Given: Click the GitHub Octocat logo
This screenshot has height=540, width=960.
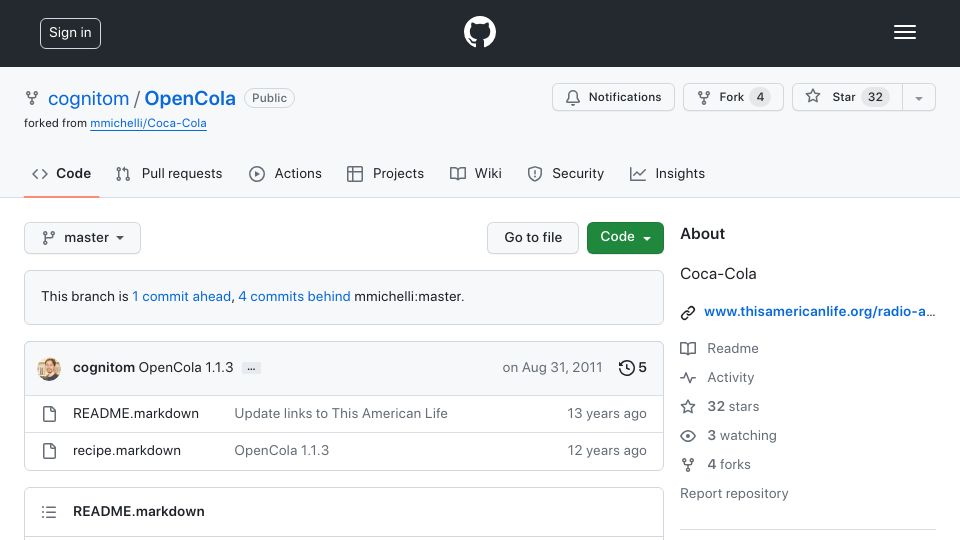Looking at the screenshot, I should coord(479,32).
